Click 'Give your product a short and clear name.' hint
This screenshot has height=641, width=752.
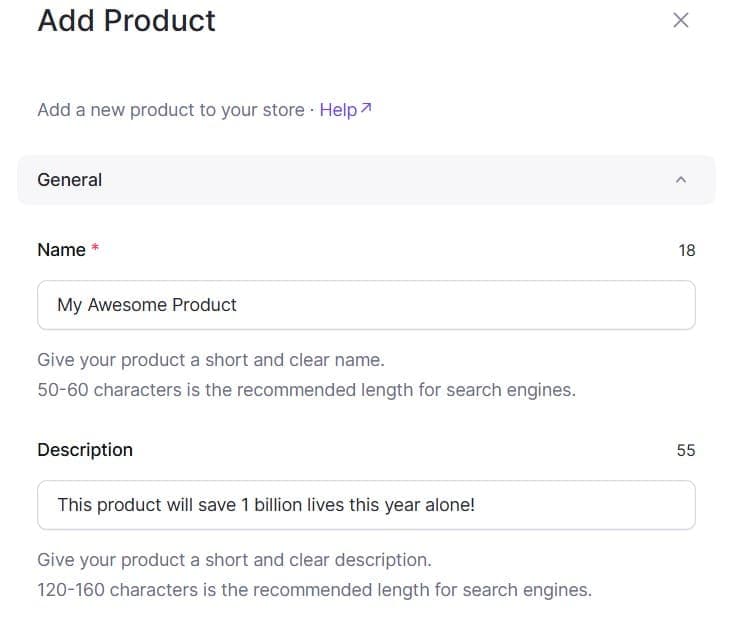click(x=211, y=360)
